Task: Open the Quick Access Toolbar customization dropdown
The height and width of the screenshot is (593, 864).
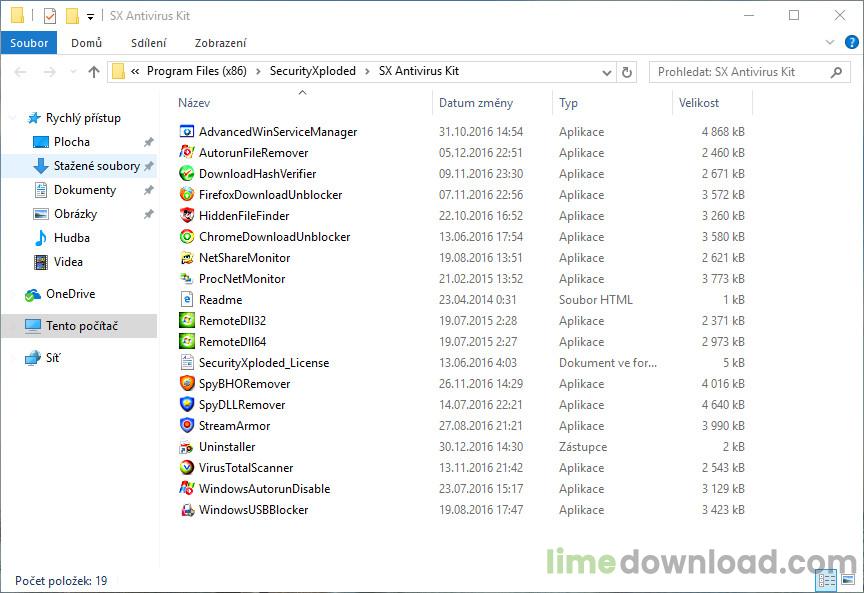Action: 90,15
